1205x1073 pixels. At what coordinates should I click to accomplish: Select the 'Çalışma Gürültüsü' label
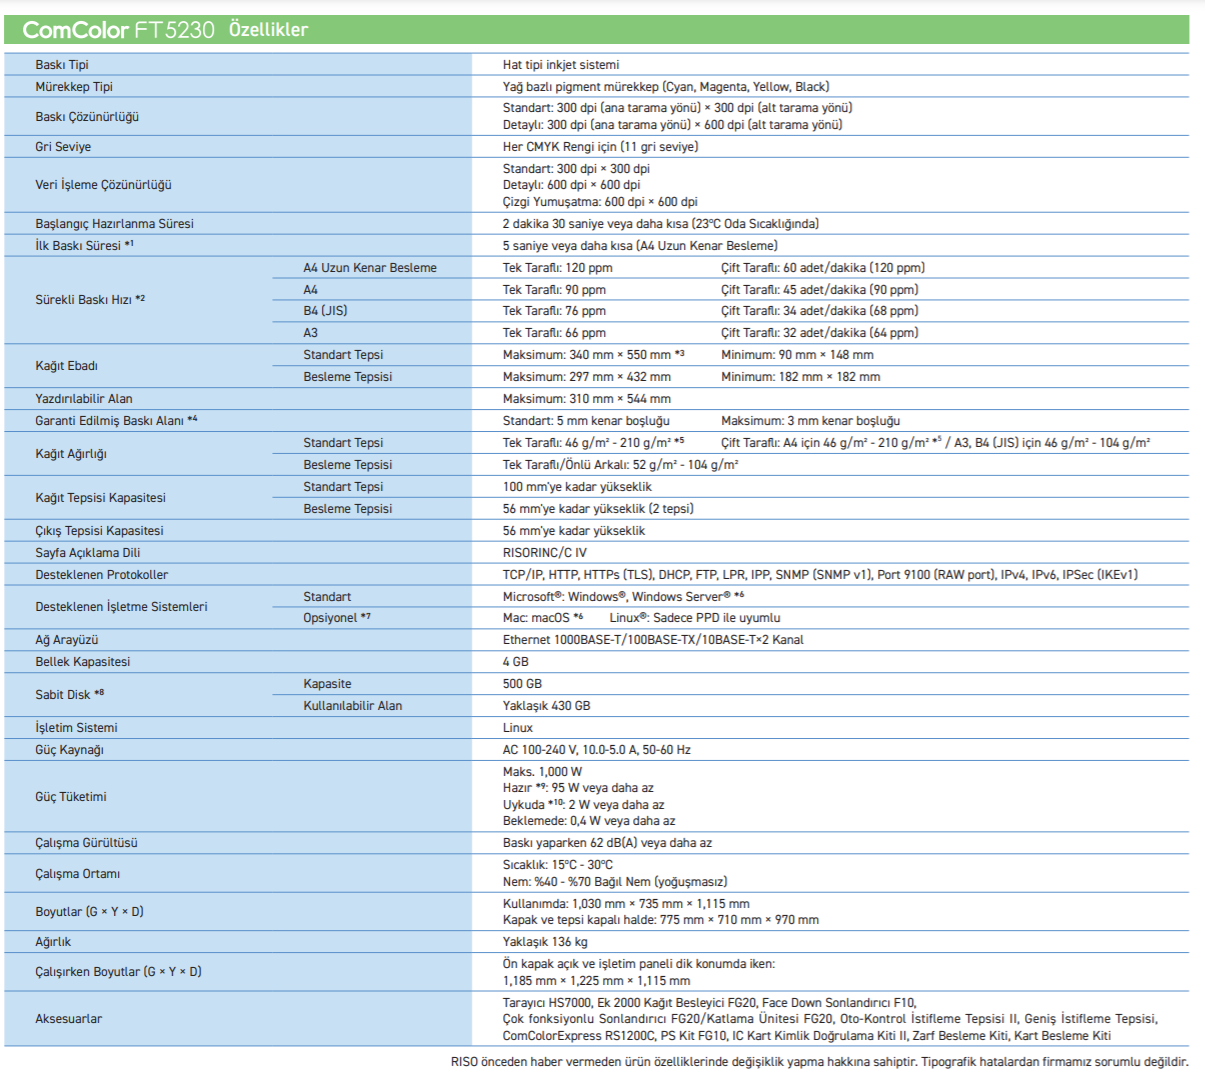click(87, 843)
